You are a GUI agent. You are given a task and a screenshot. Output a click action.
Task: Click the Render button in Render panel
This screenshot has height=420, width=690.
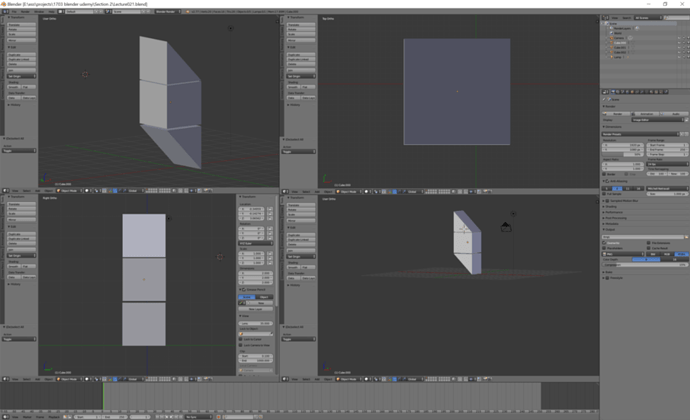tap(617, 114)
